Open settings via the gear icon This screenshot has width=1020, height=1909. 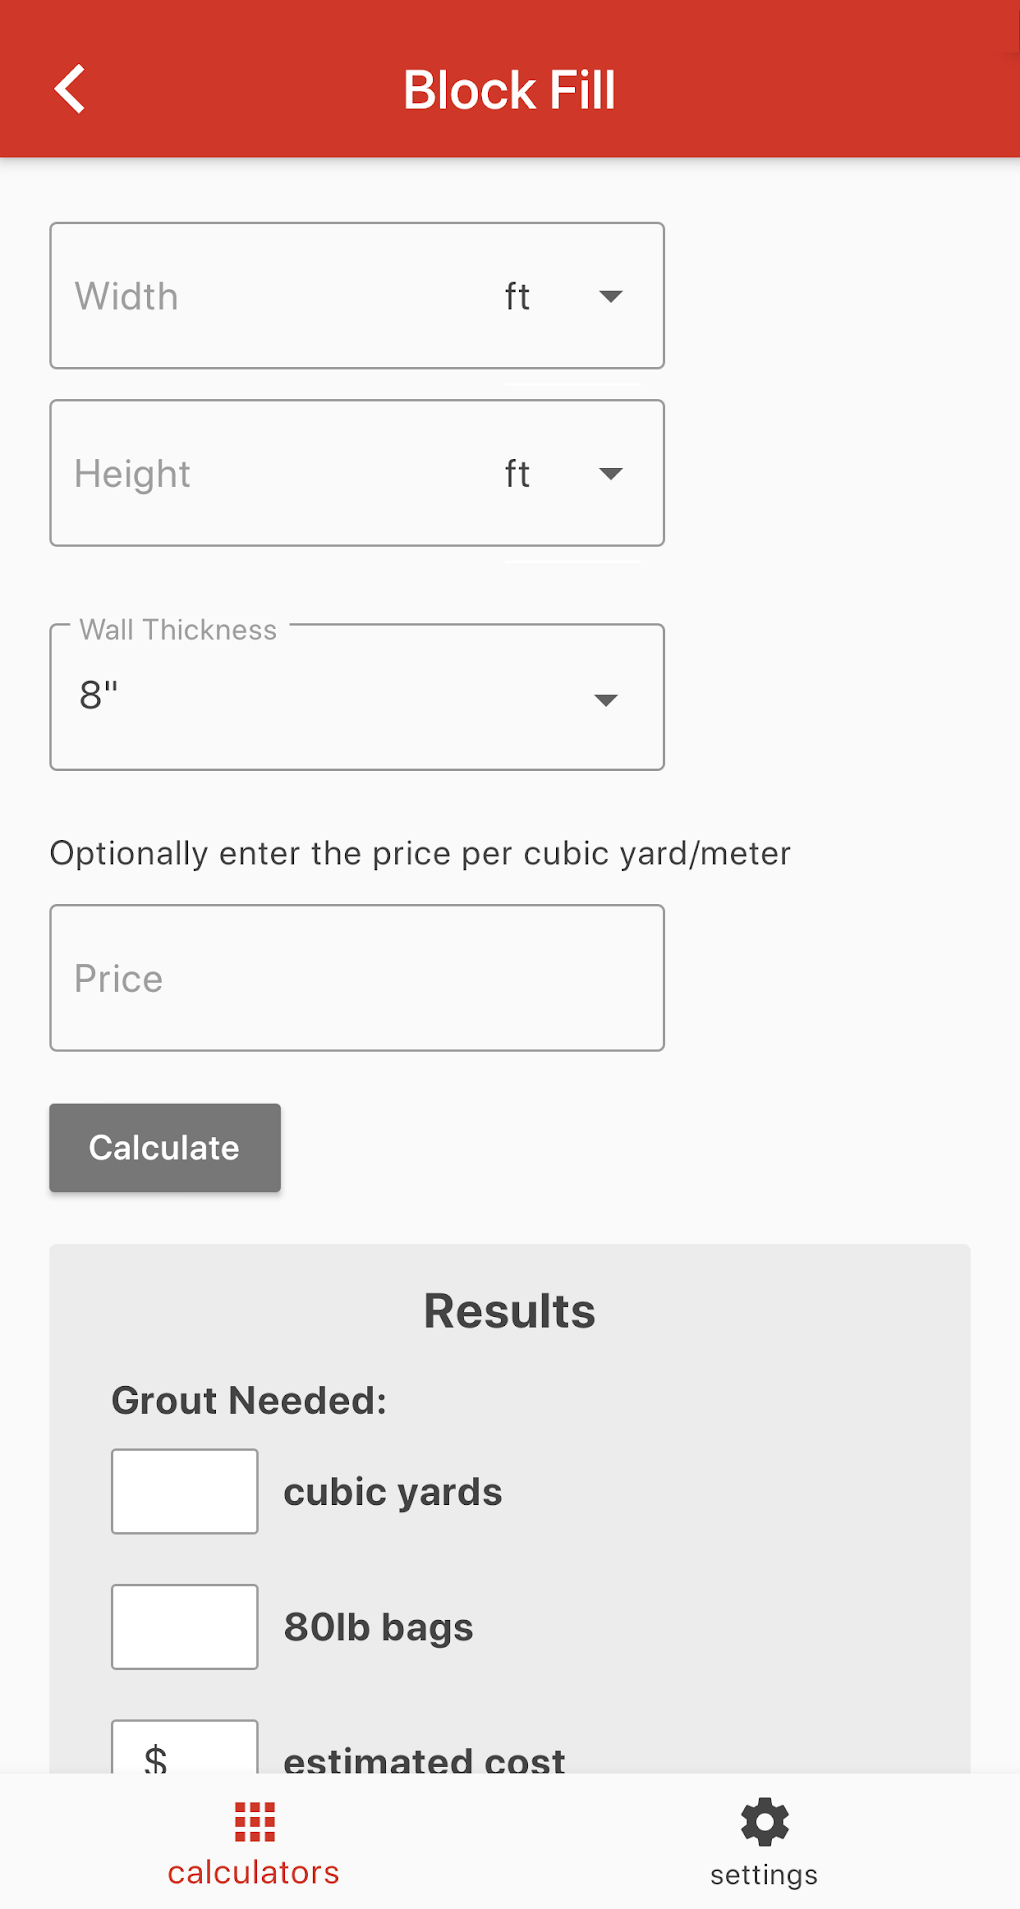(x=763, y=1822)
